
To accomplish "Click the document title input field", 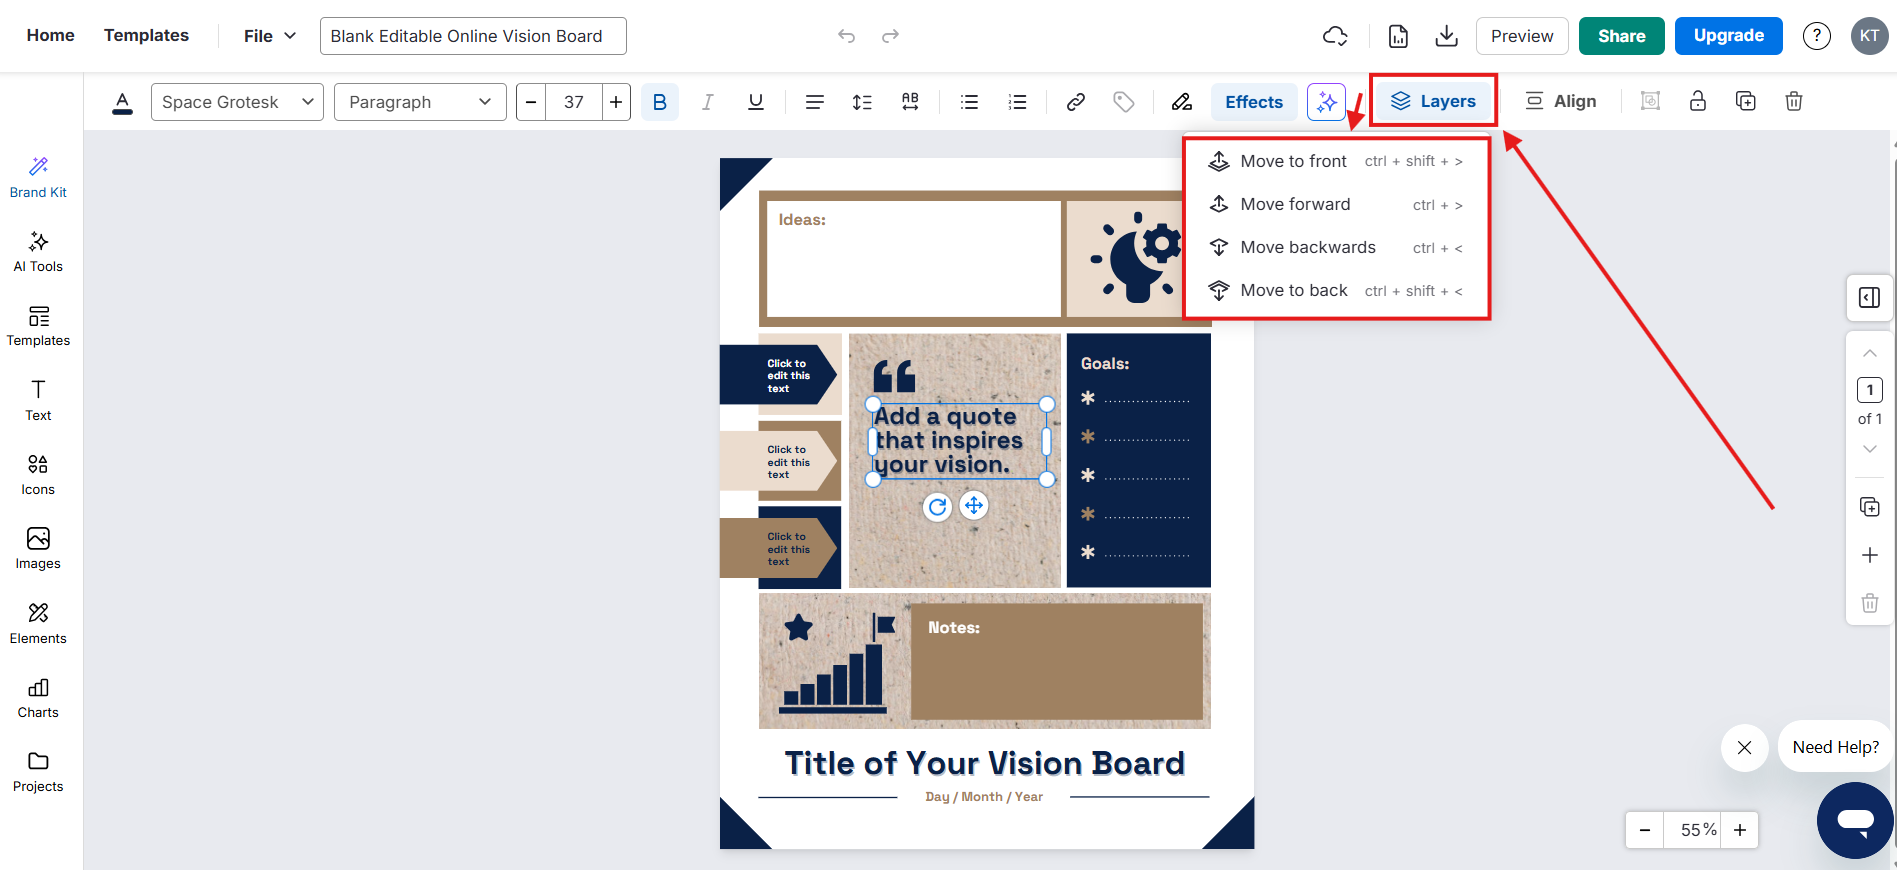I will [x=473, y=36].
